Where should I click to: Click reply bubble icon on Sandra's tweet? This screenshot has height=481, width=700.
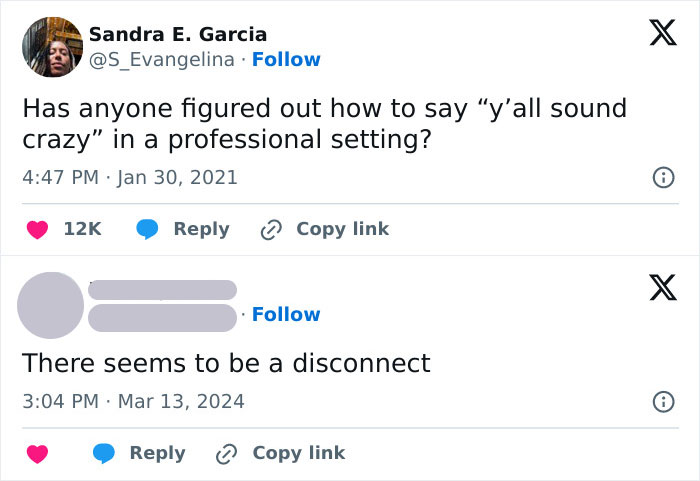[x=149, y=229]
